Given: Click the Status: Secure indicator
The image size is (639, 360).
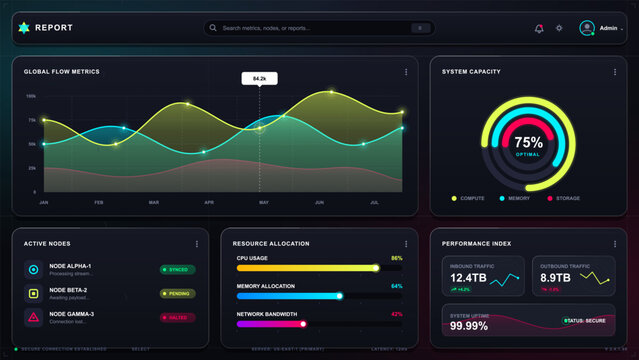Looking at the screenshot, I should pyautogui.click(x=584, y=320).
